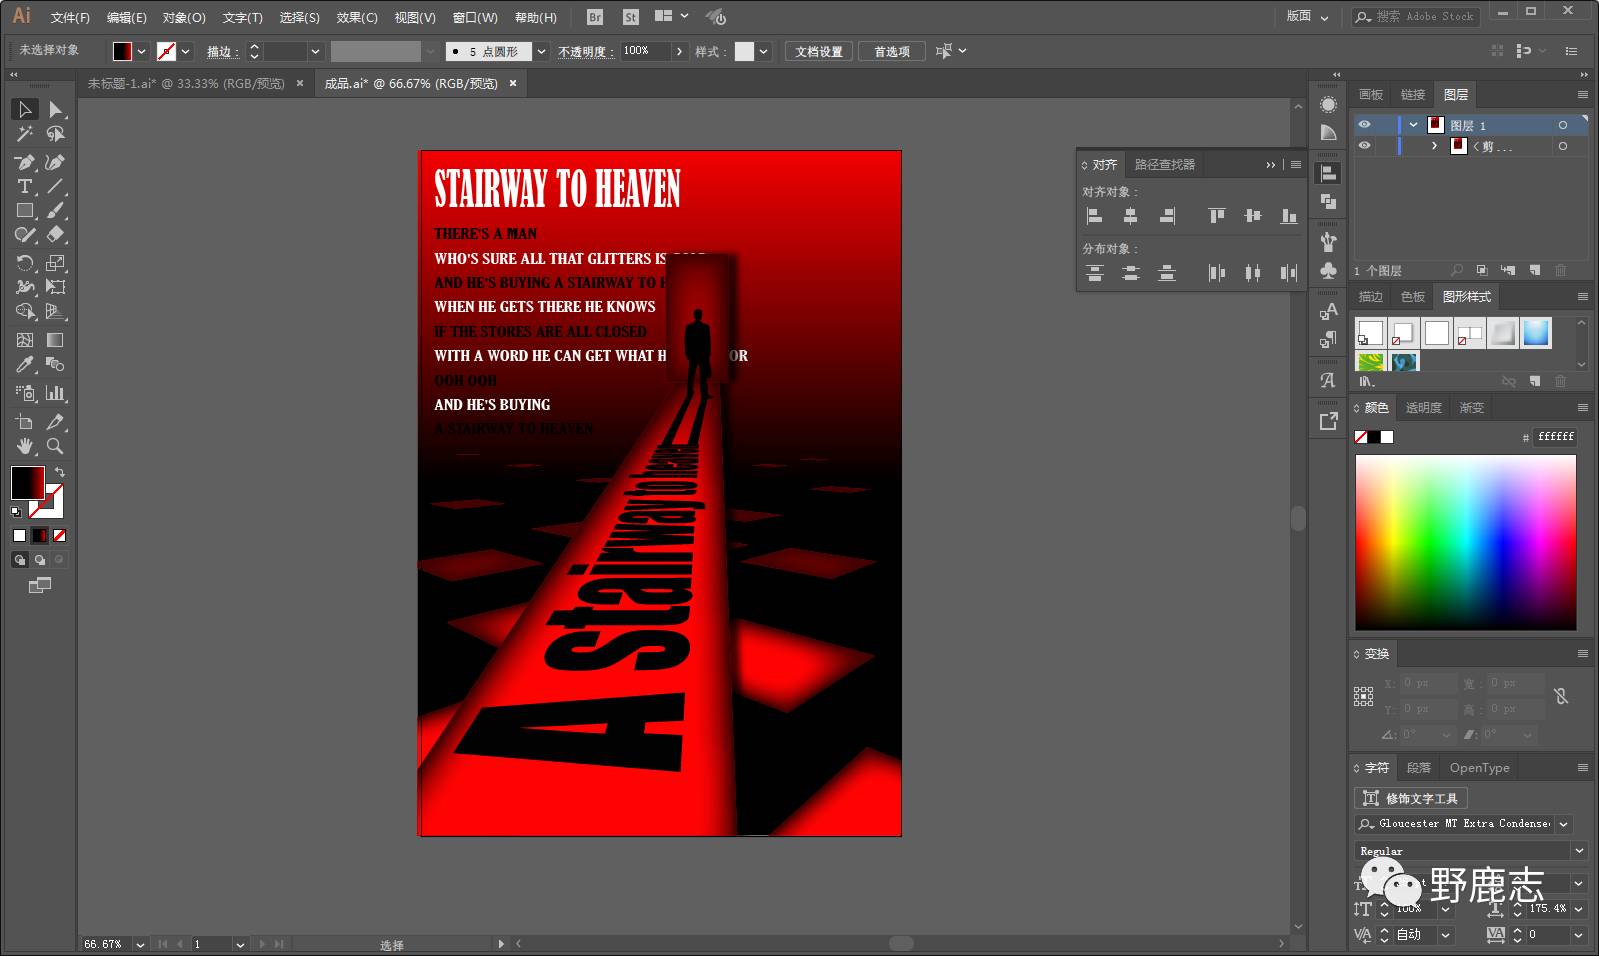
Task: Switch to the 未标题-1.ai document tab
Action: (186, 84)
